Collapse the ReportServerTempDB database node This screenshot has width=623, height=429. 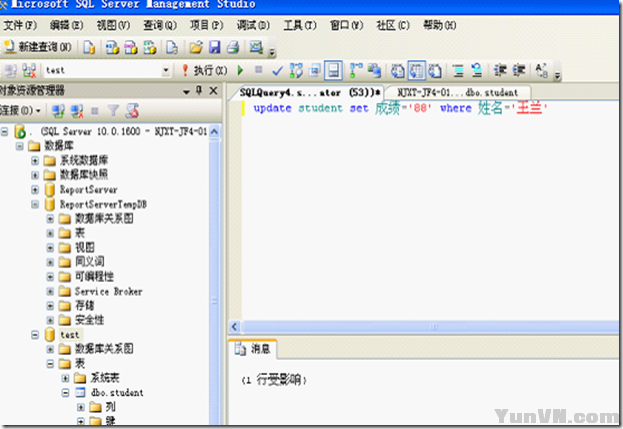(x=35, y=205)
